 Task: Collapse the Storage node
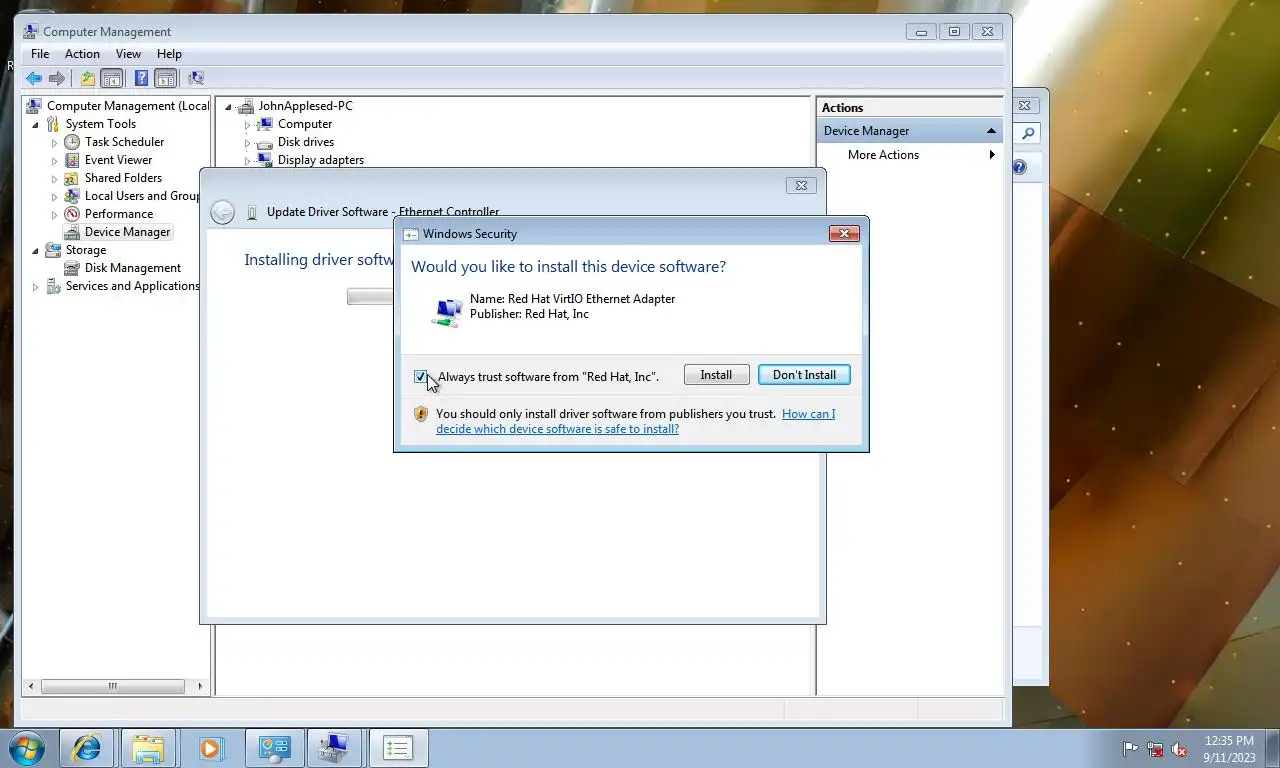[36, 250]
